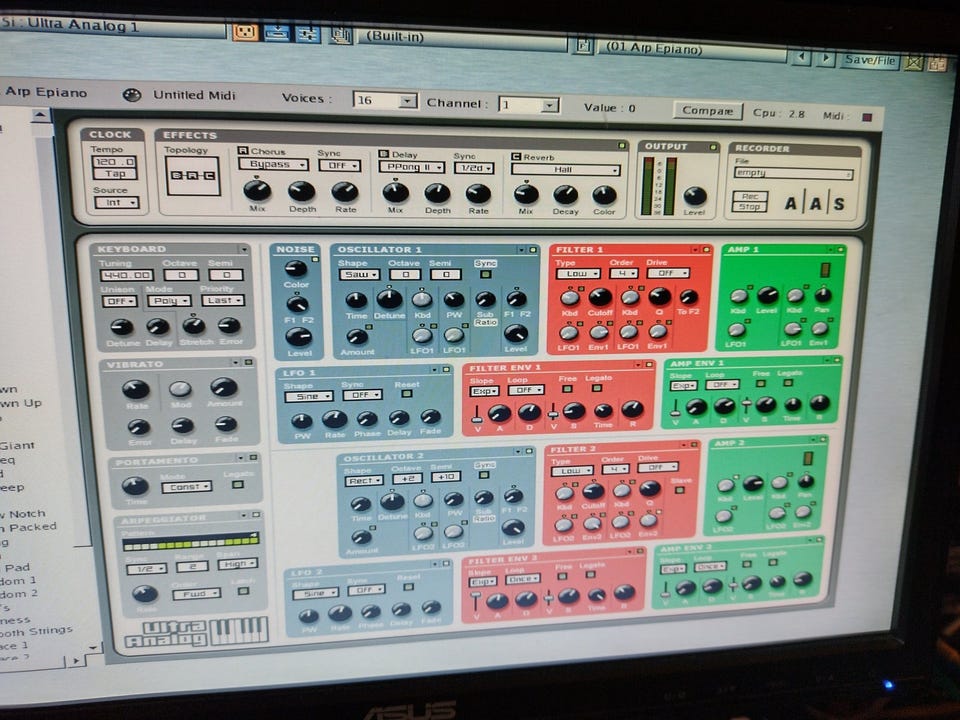Enable the LFO 1 Reset checkbox
Screen dimensions: 960x720
(407, 394)
